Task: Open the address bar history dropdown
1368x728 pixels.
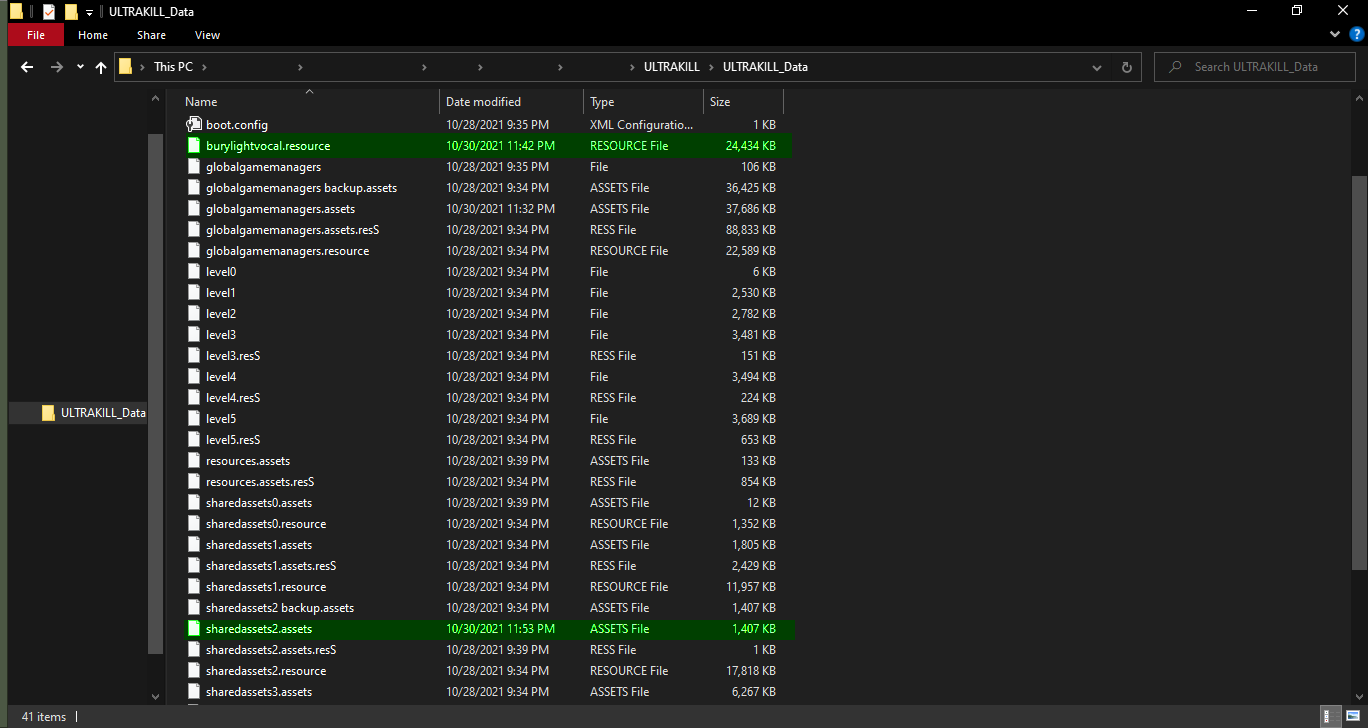Action: tap(1098, 67)
